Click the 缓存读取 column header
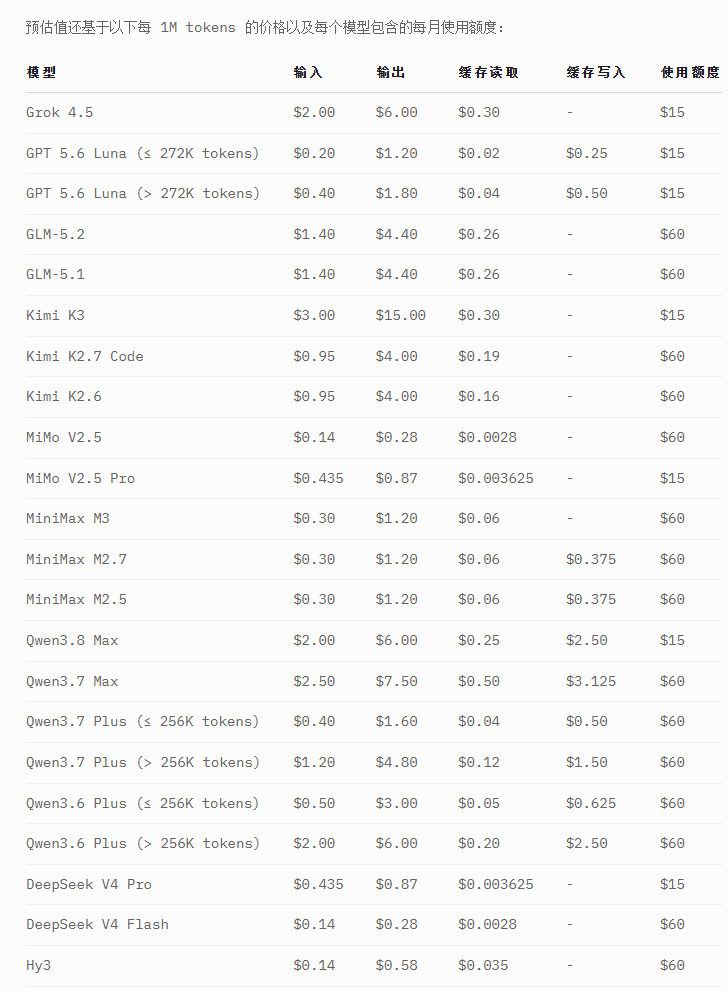This screenshot has width=728, height=992. pyautogui.click(x=488, y=73)
